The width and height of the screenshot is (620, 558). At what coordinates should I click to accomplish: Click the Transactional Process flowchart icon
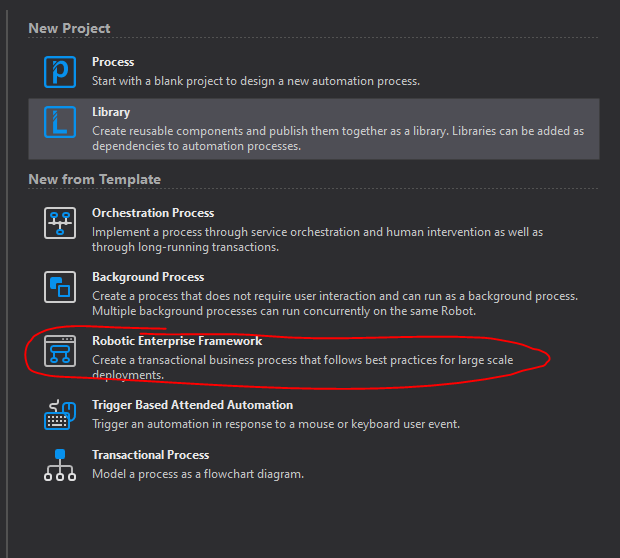[x=60, y=465]
